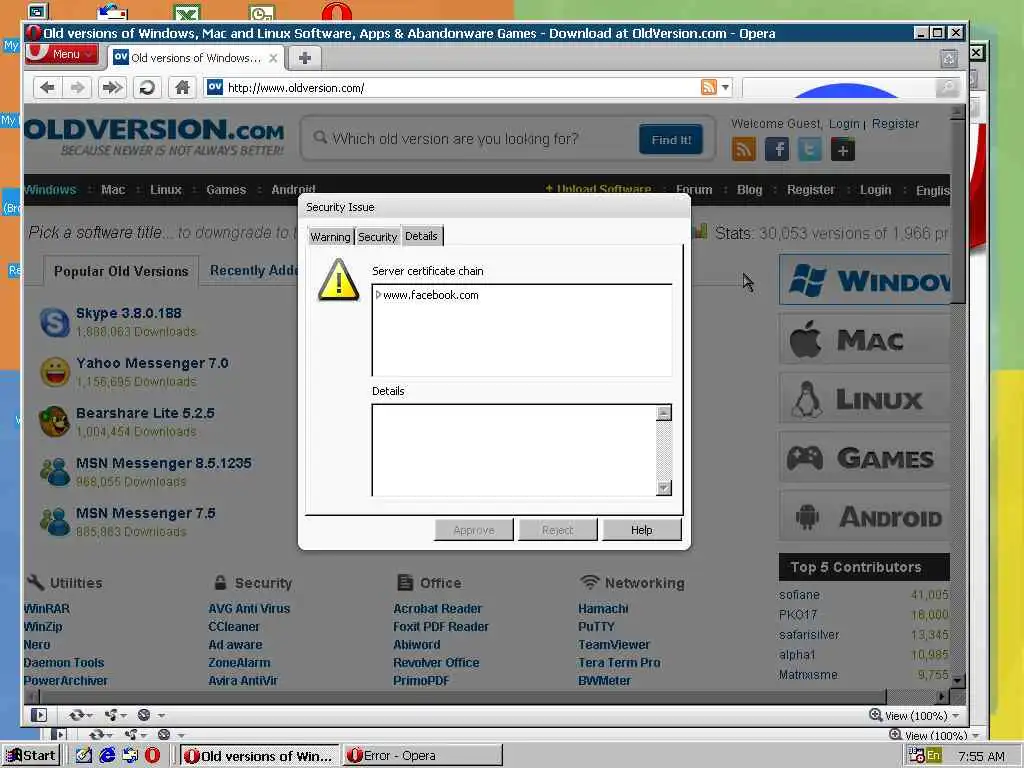The height and width of the screenshot is (768, 1024).
Task: Select the Details tab in Security Issue
Action: click(421, 236)
